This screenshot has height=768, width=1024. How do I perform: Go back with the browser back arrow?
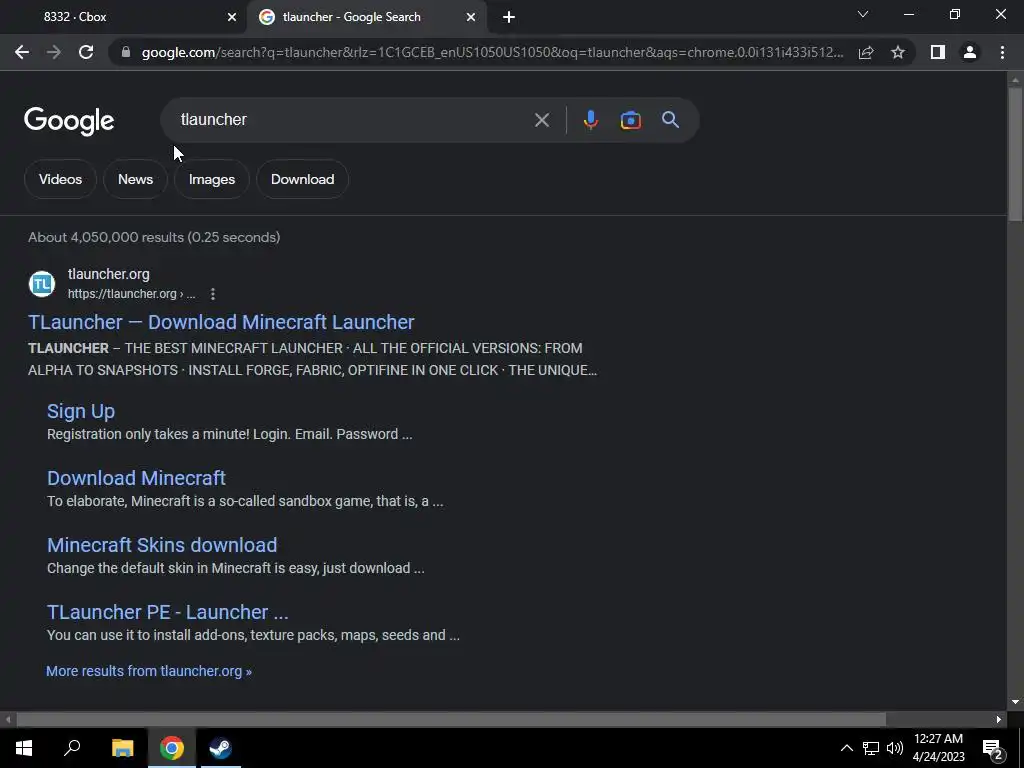[22, 52]
